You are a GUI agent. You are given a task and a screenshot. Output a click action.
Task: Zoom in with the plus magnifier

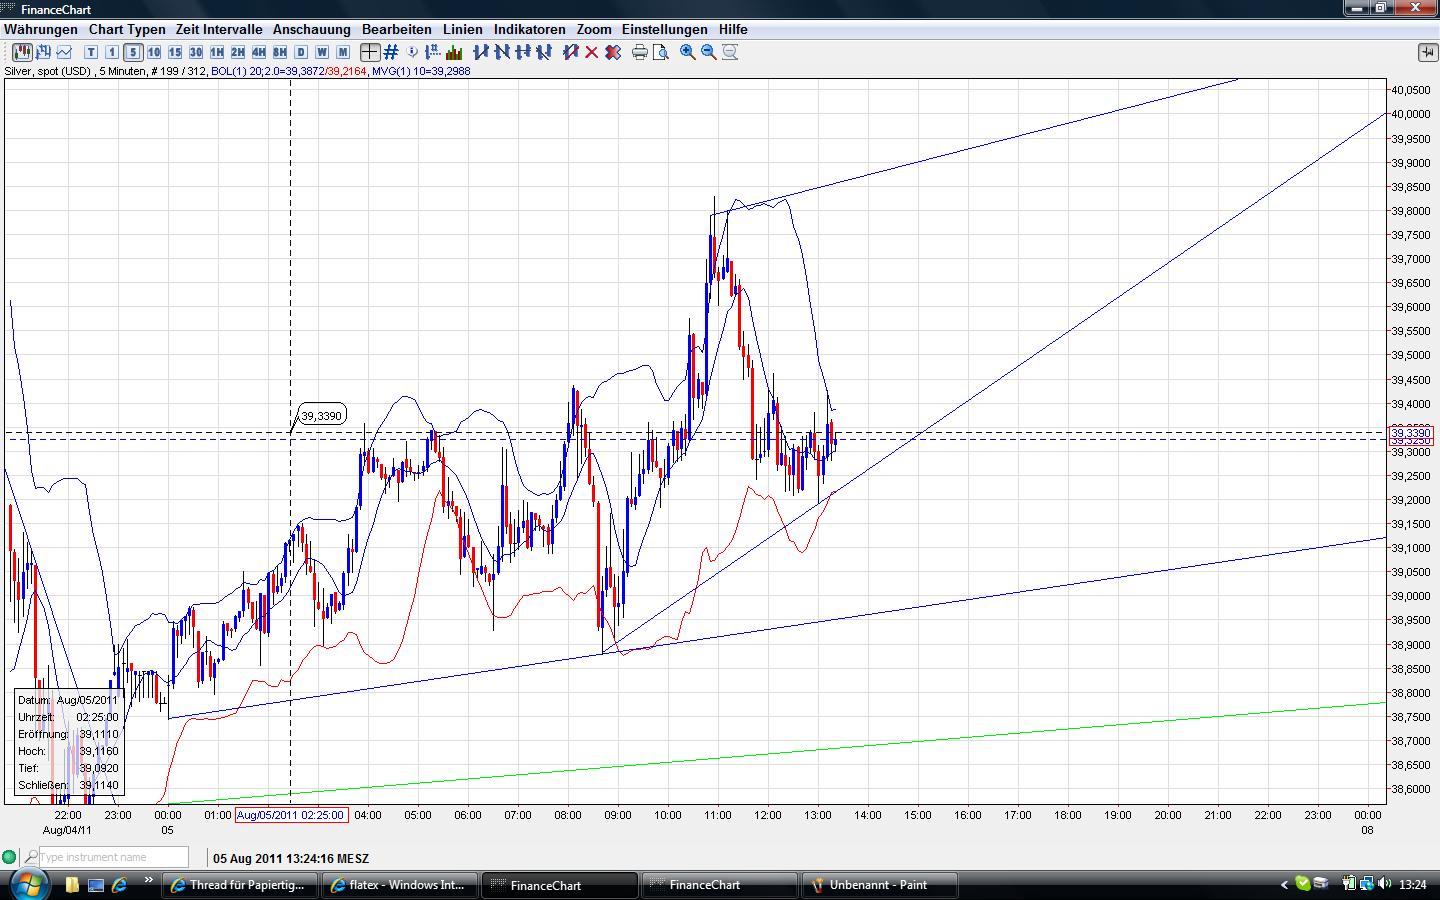click(x=688, y=52)
